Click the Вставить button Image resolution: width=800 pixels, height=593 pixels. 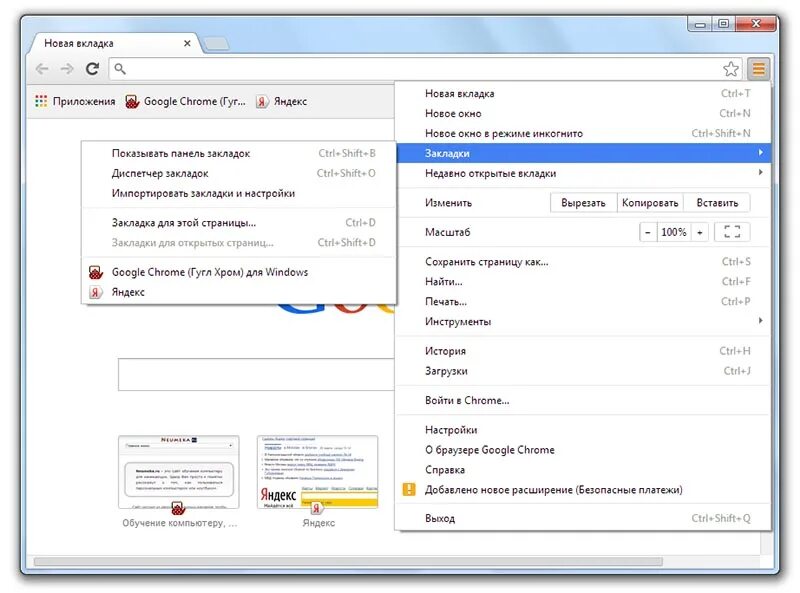tap(717, 203)
